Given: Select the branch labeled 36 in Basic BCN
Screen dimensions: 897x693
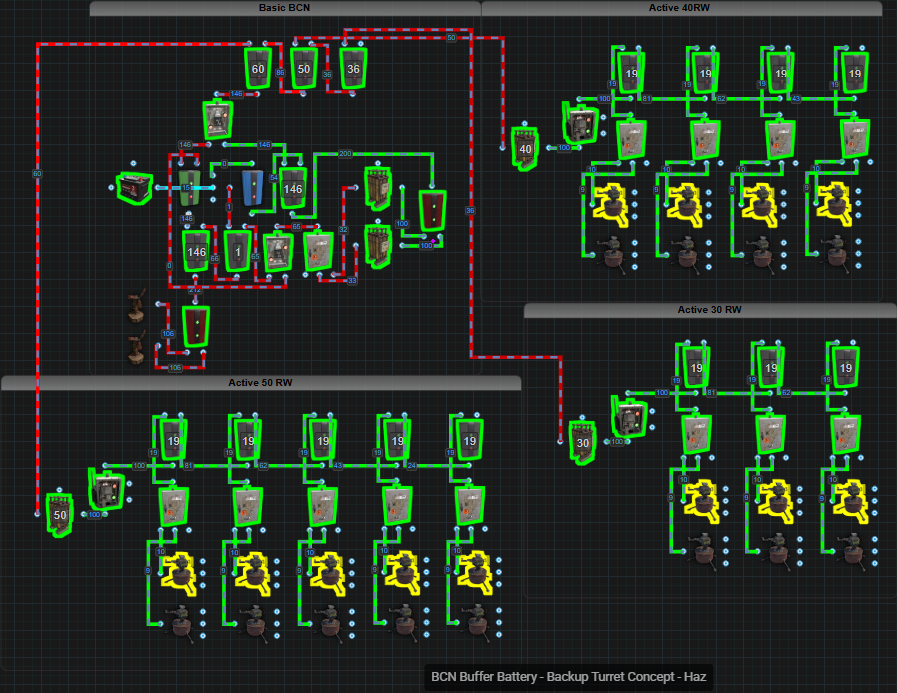Looking at the screenshot, I should click(x=353, y=68).
